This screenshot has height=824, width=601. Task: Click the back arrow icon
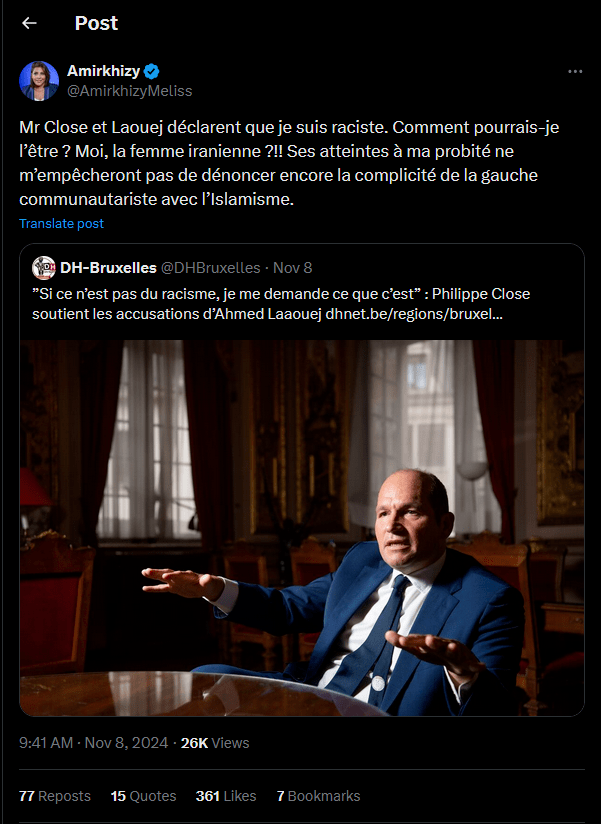pyautogui.click(x=30, y=23)
